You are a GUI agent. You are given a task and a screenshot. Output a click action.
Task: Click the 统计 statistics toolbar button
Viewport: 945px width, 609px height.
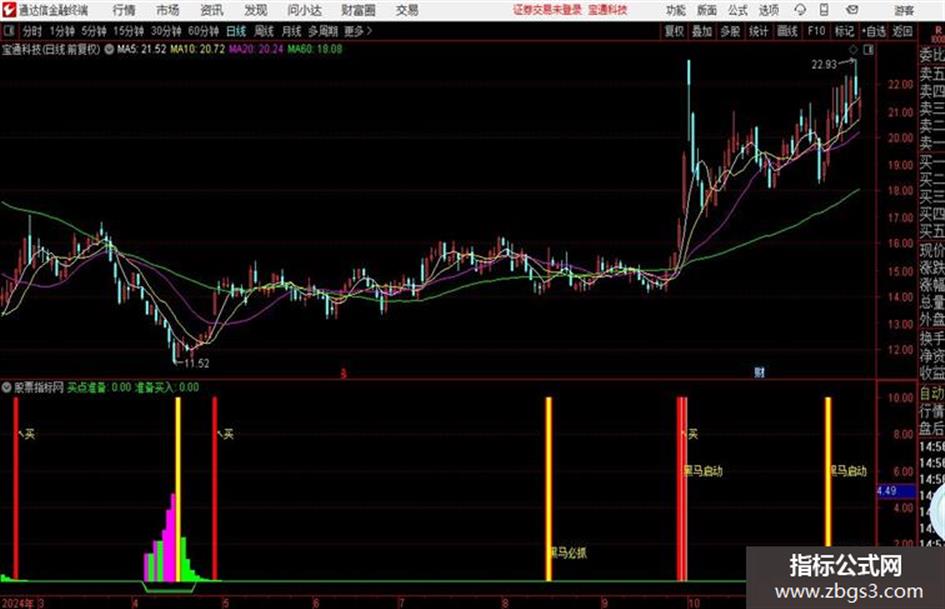759,31
